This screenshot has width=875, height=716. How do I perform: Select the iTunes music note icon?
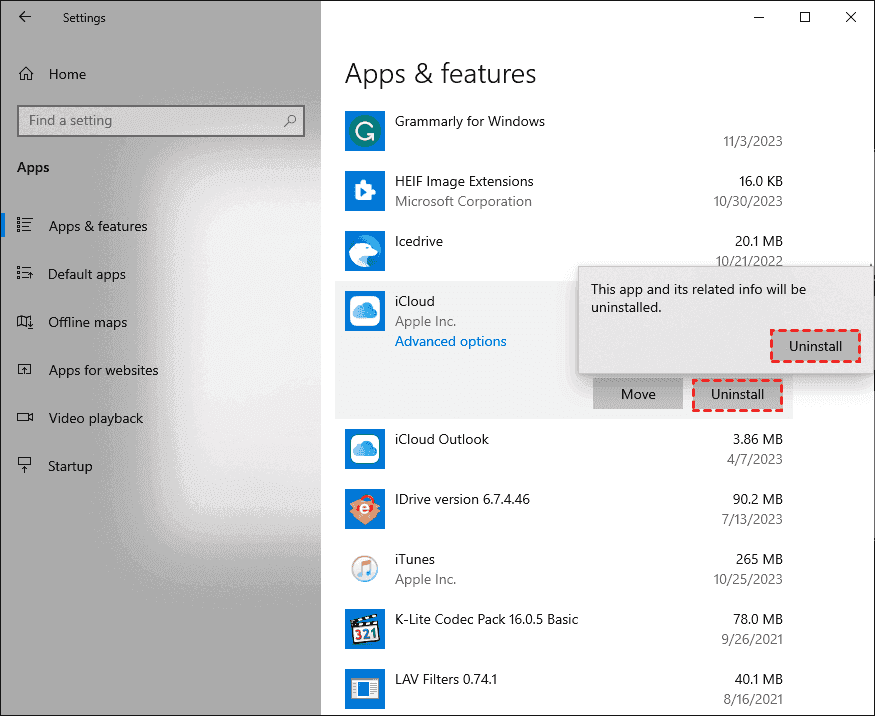(364, 569)
